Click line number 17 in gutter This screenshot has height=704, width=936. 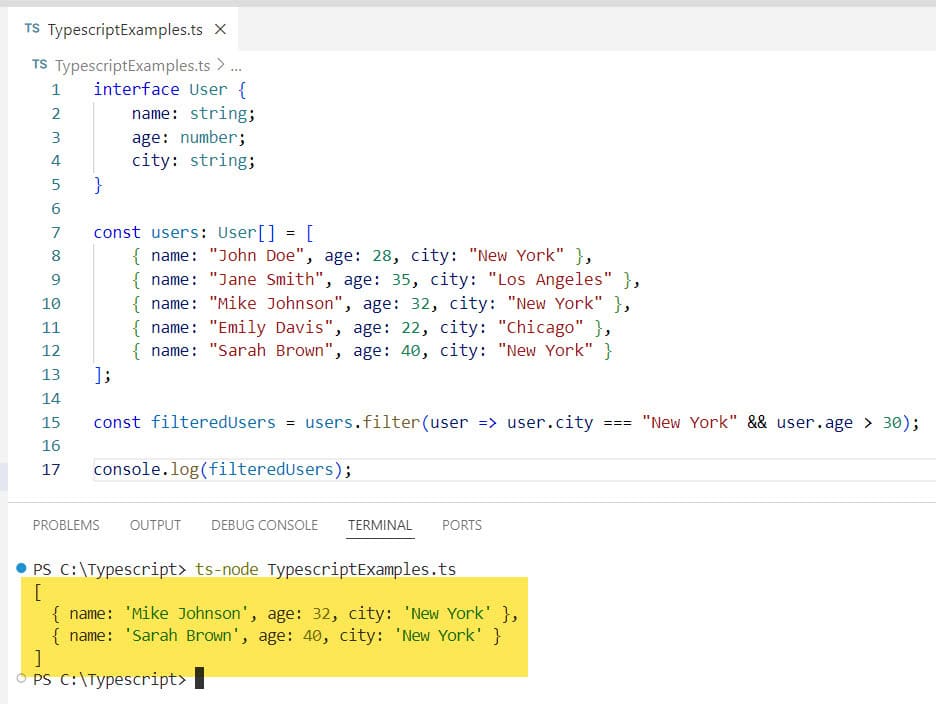pos(51,469)
